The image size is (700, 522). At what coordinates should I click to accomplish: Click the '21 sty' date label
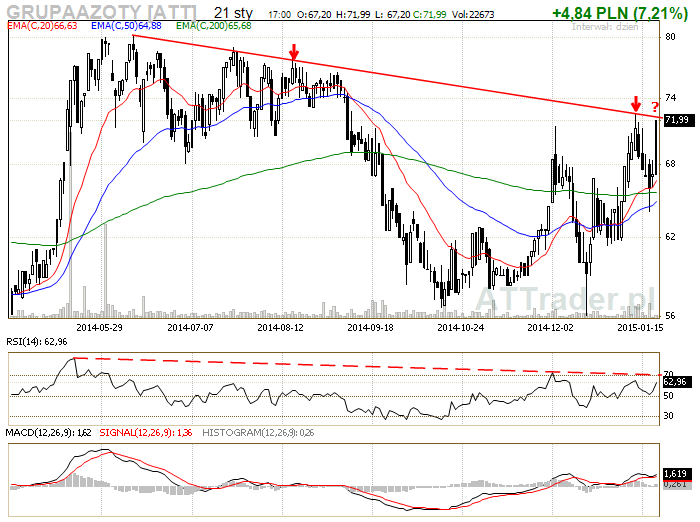pyautogui.click(x=233, y=13)
